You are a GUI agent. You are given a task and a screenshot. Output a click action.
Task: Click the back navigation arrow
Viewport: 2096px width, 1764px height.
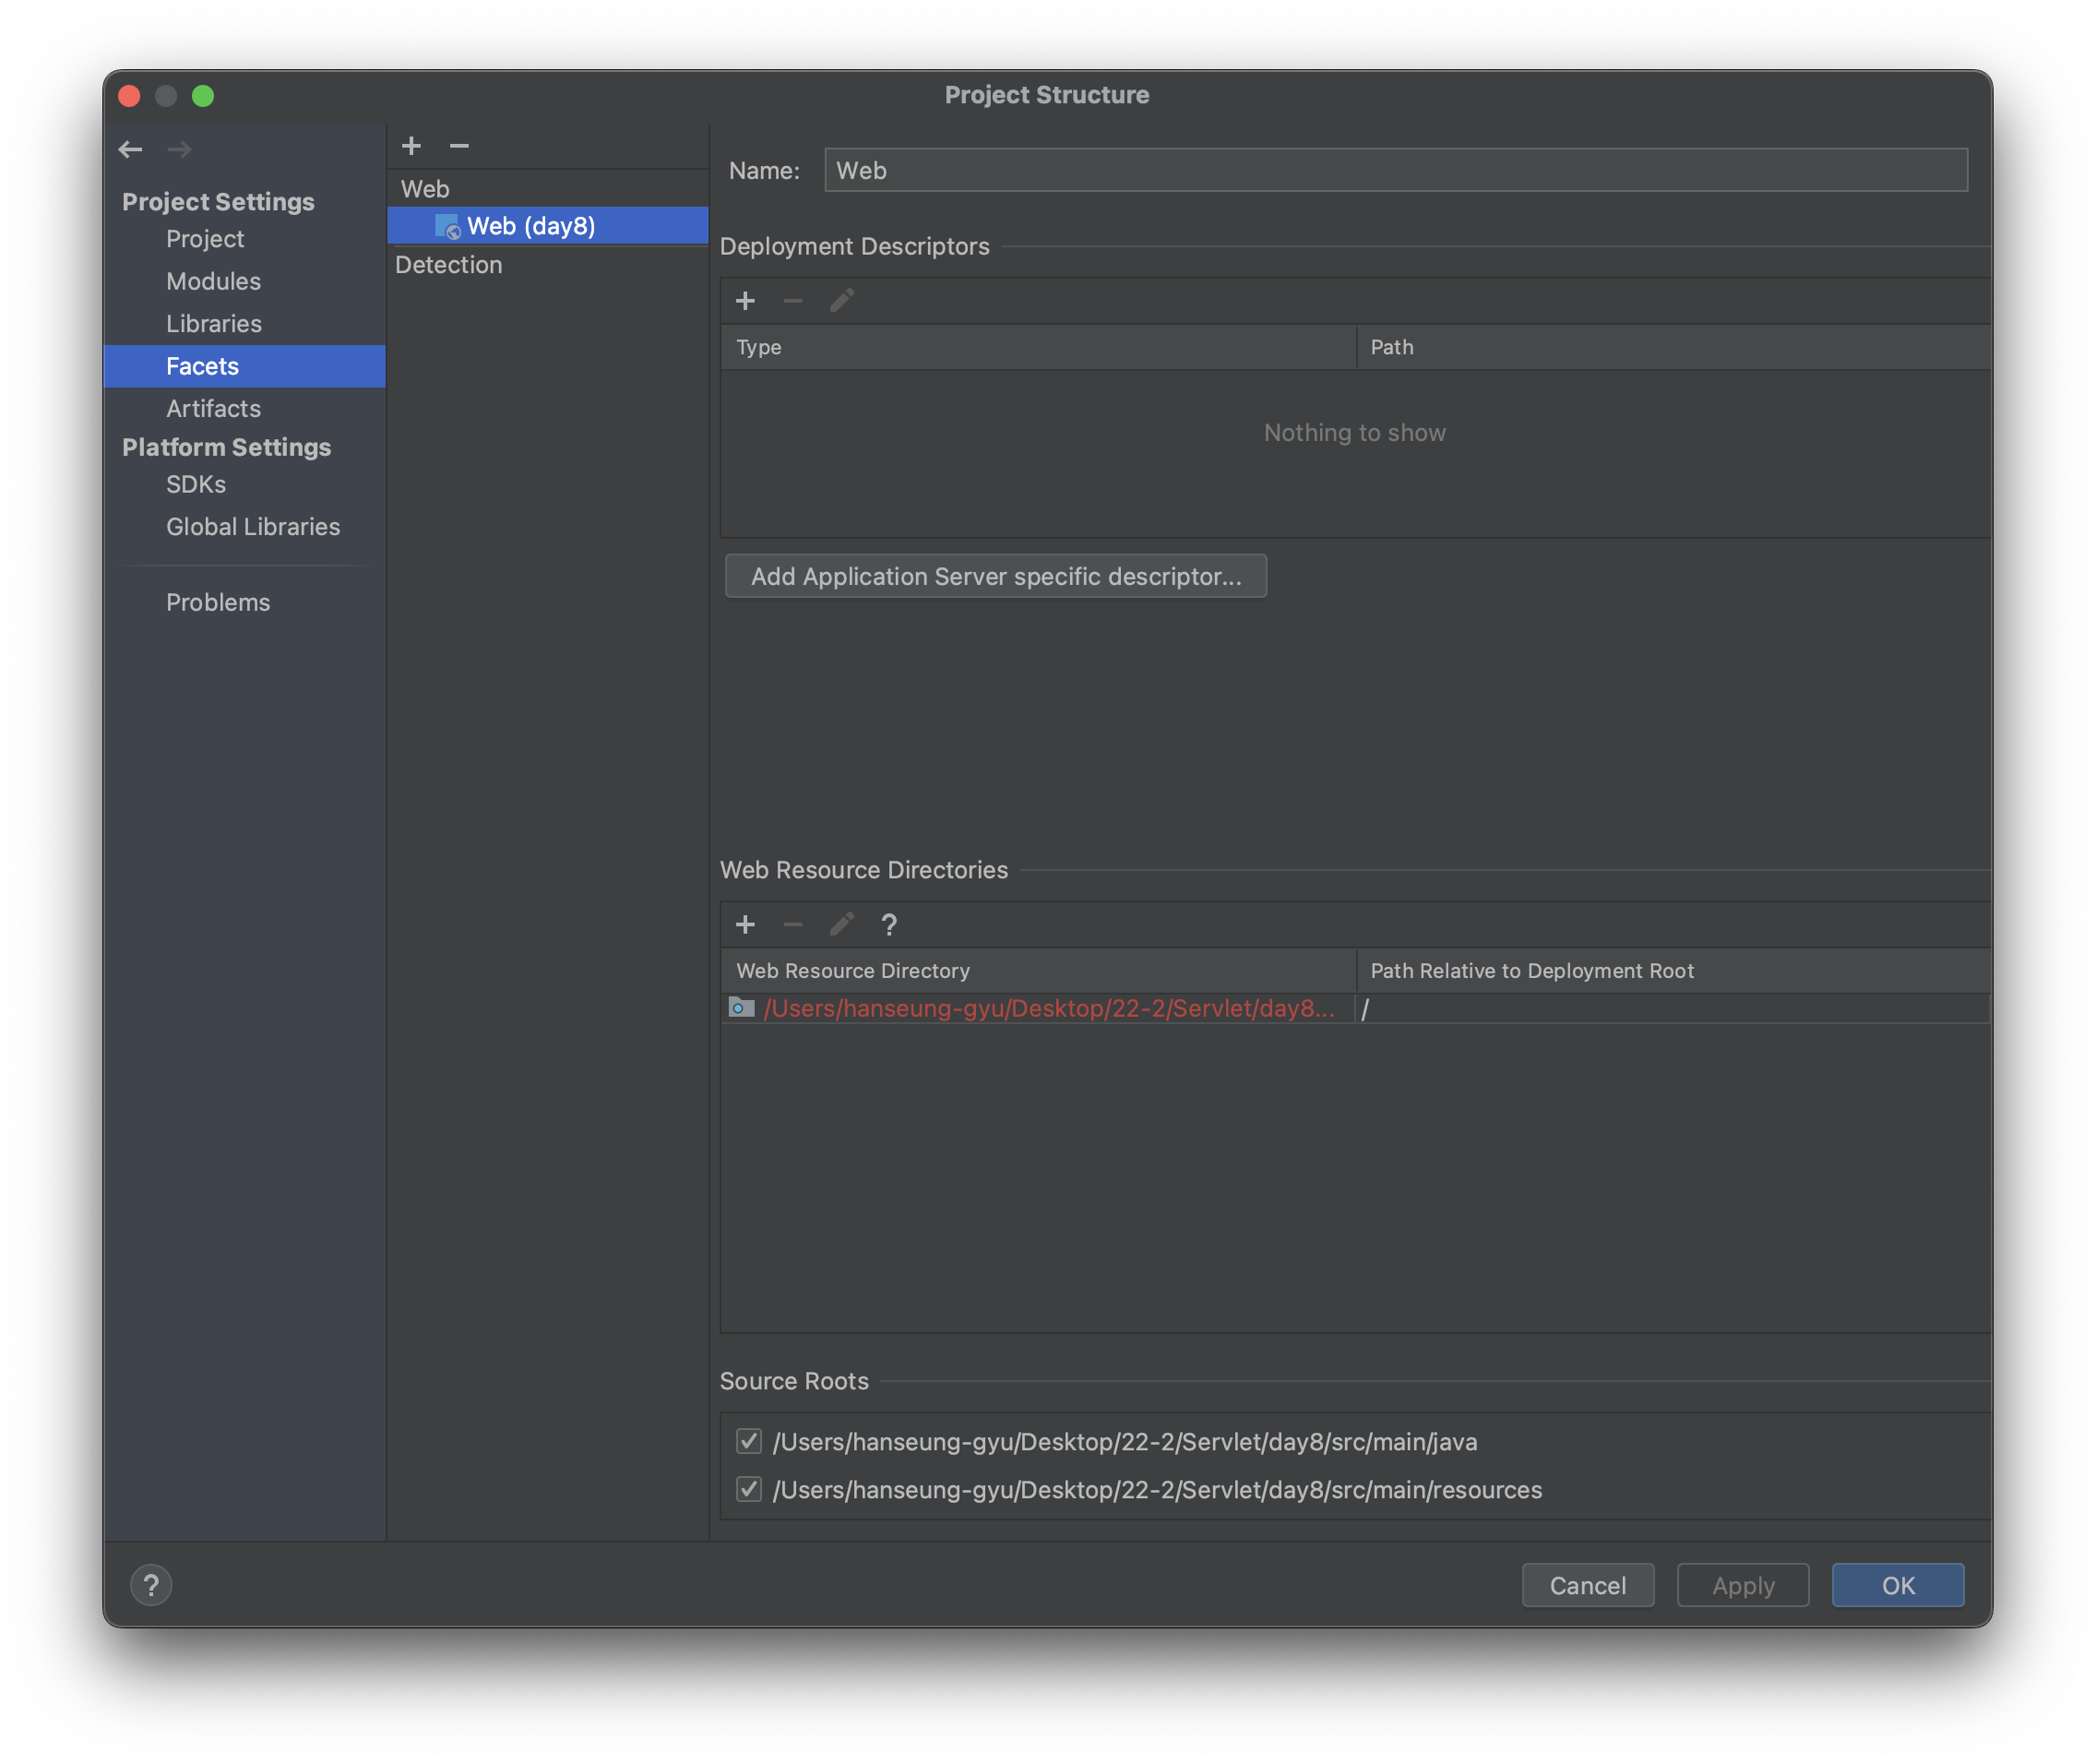130,150
